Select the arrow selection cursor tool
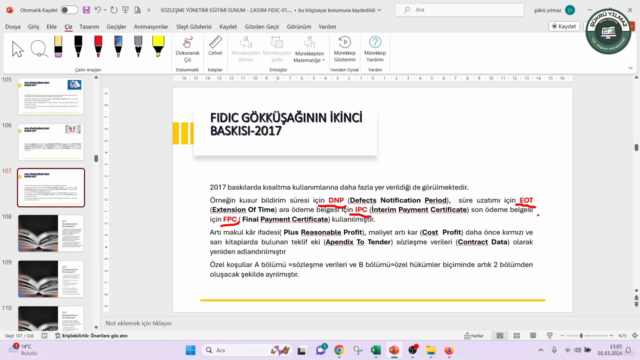 tap(18, 49)
